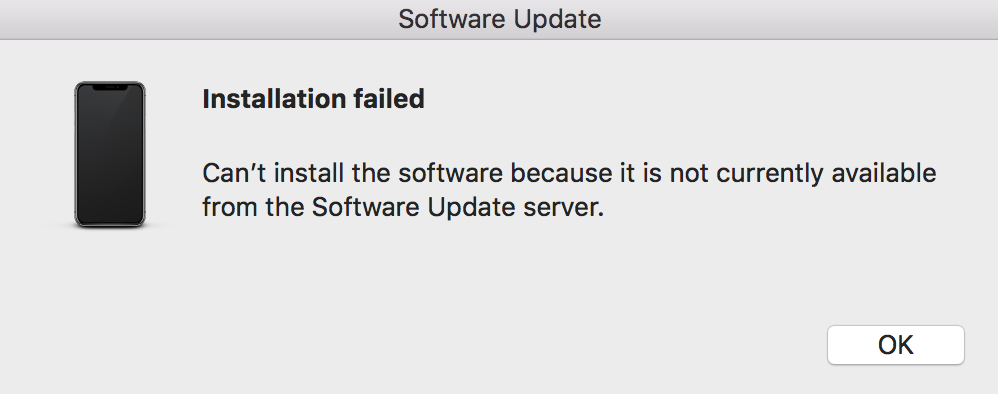Click the word 'Update' in the title bar
Image resolution: width=998 pixels, height=394 pixels.
[x=558, y=20]
